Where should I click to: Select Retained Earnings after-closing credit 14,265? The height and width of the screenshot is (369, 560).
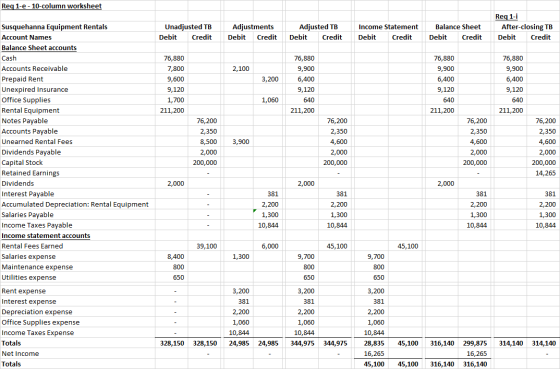point(546,173)
